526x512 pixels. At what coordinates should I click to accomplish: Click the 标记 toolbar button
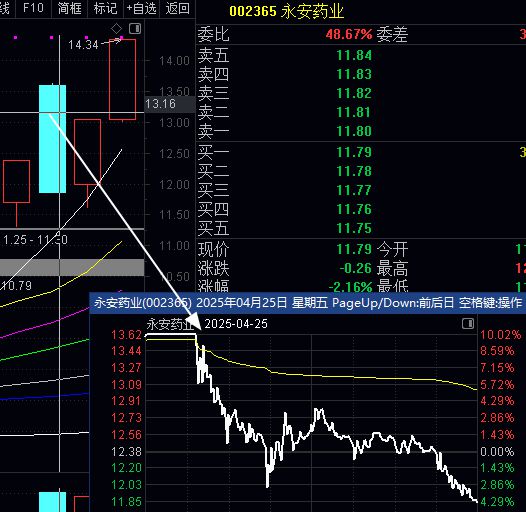click(105, 8)
